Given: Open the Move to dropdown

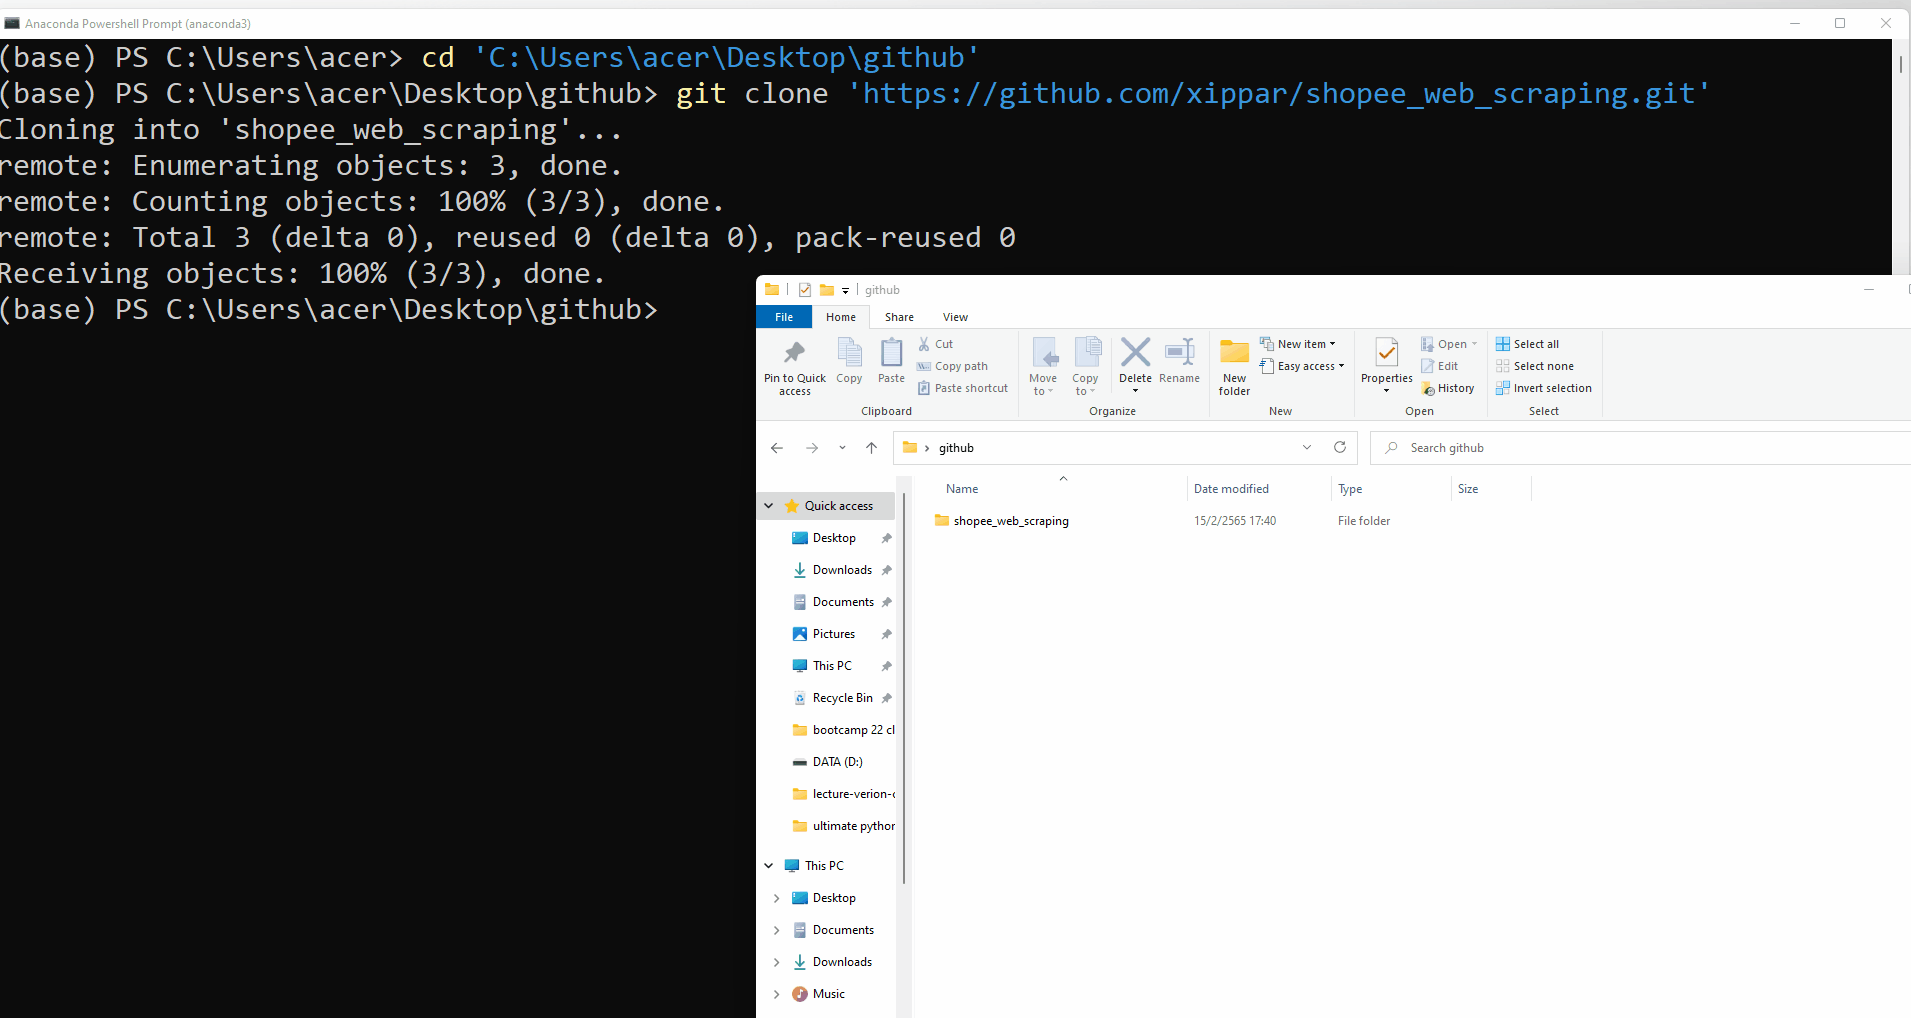Looking at the screenshot, I should pyautogui.click(x=1043, y=365).
